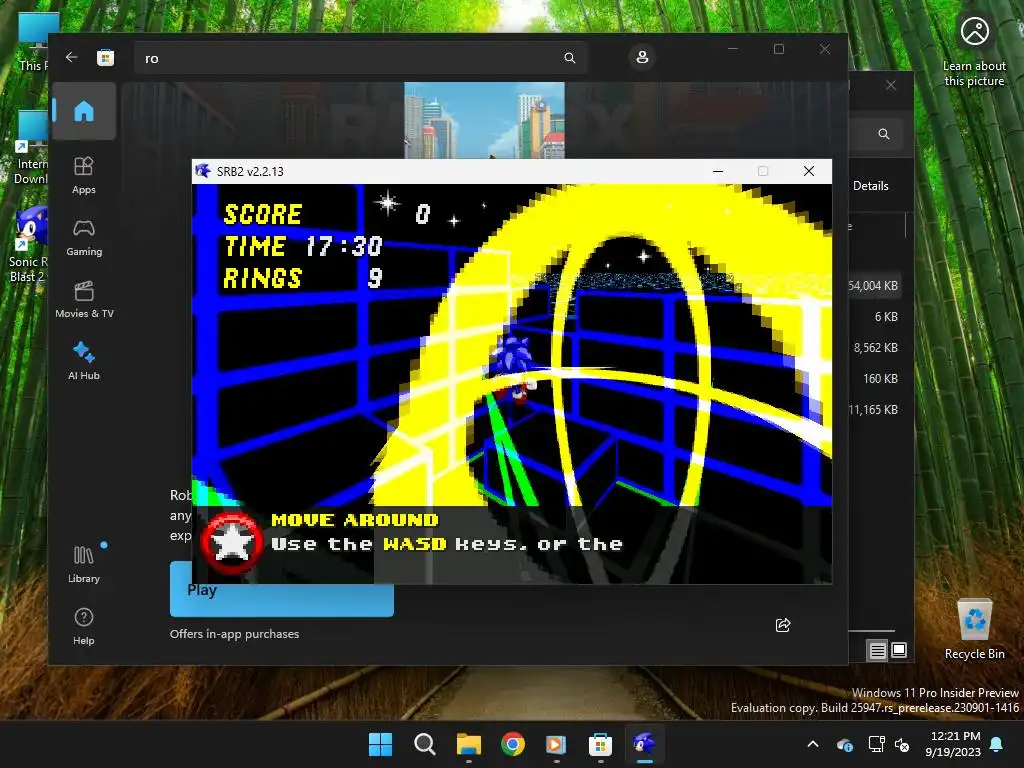1024x768 pixels.
Task: Click 'Offers in-app purchases' text
Action: 234,633
